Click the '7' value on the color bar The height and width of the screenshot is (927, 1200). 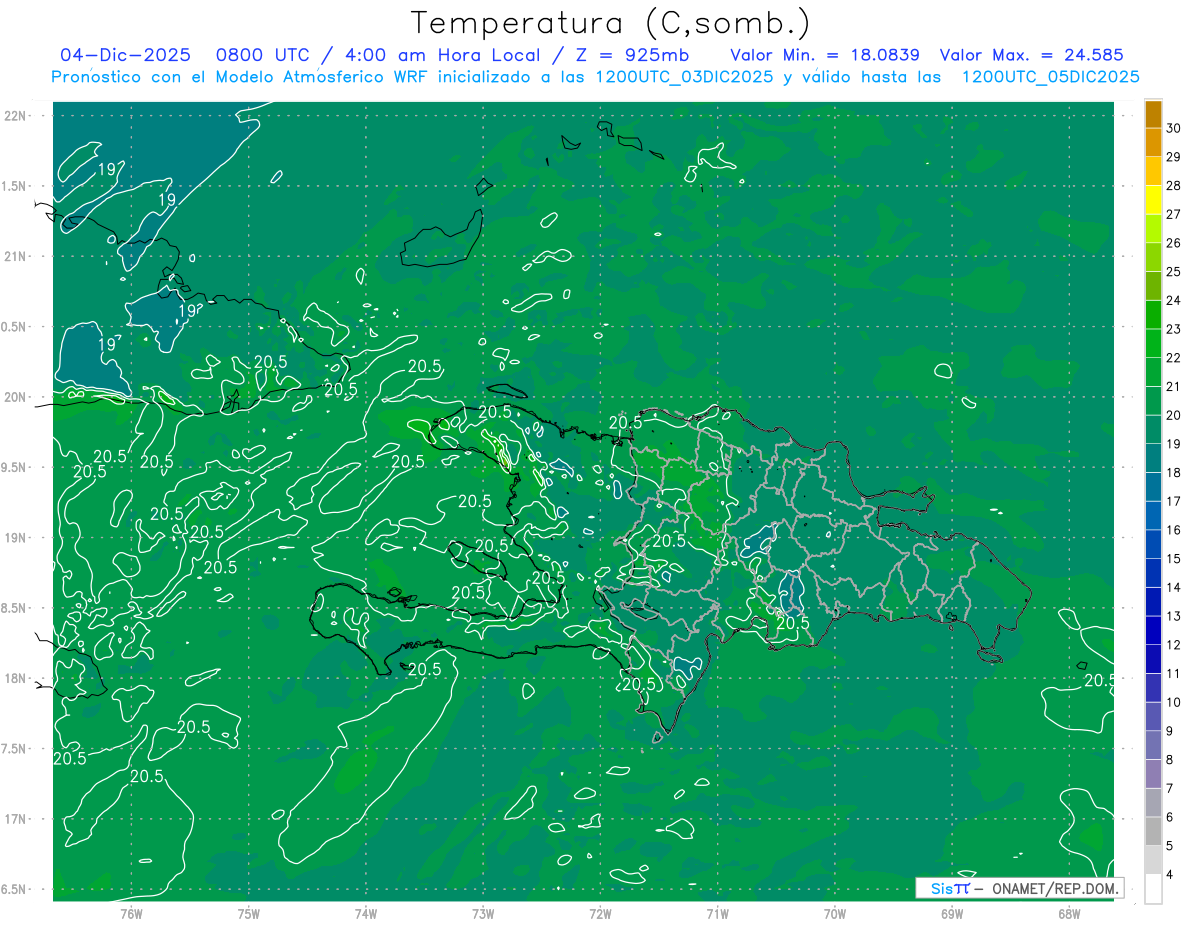[1171, 789]
